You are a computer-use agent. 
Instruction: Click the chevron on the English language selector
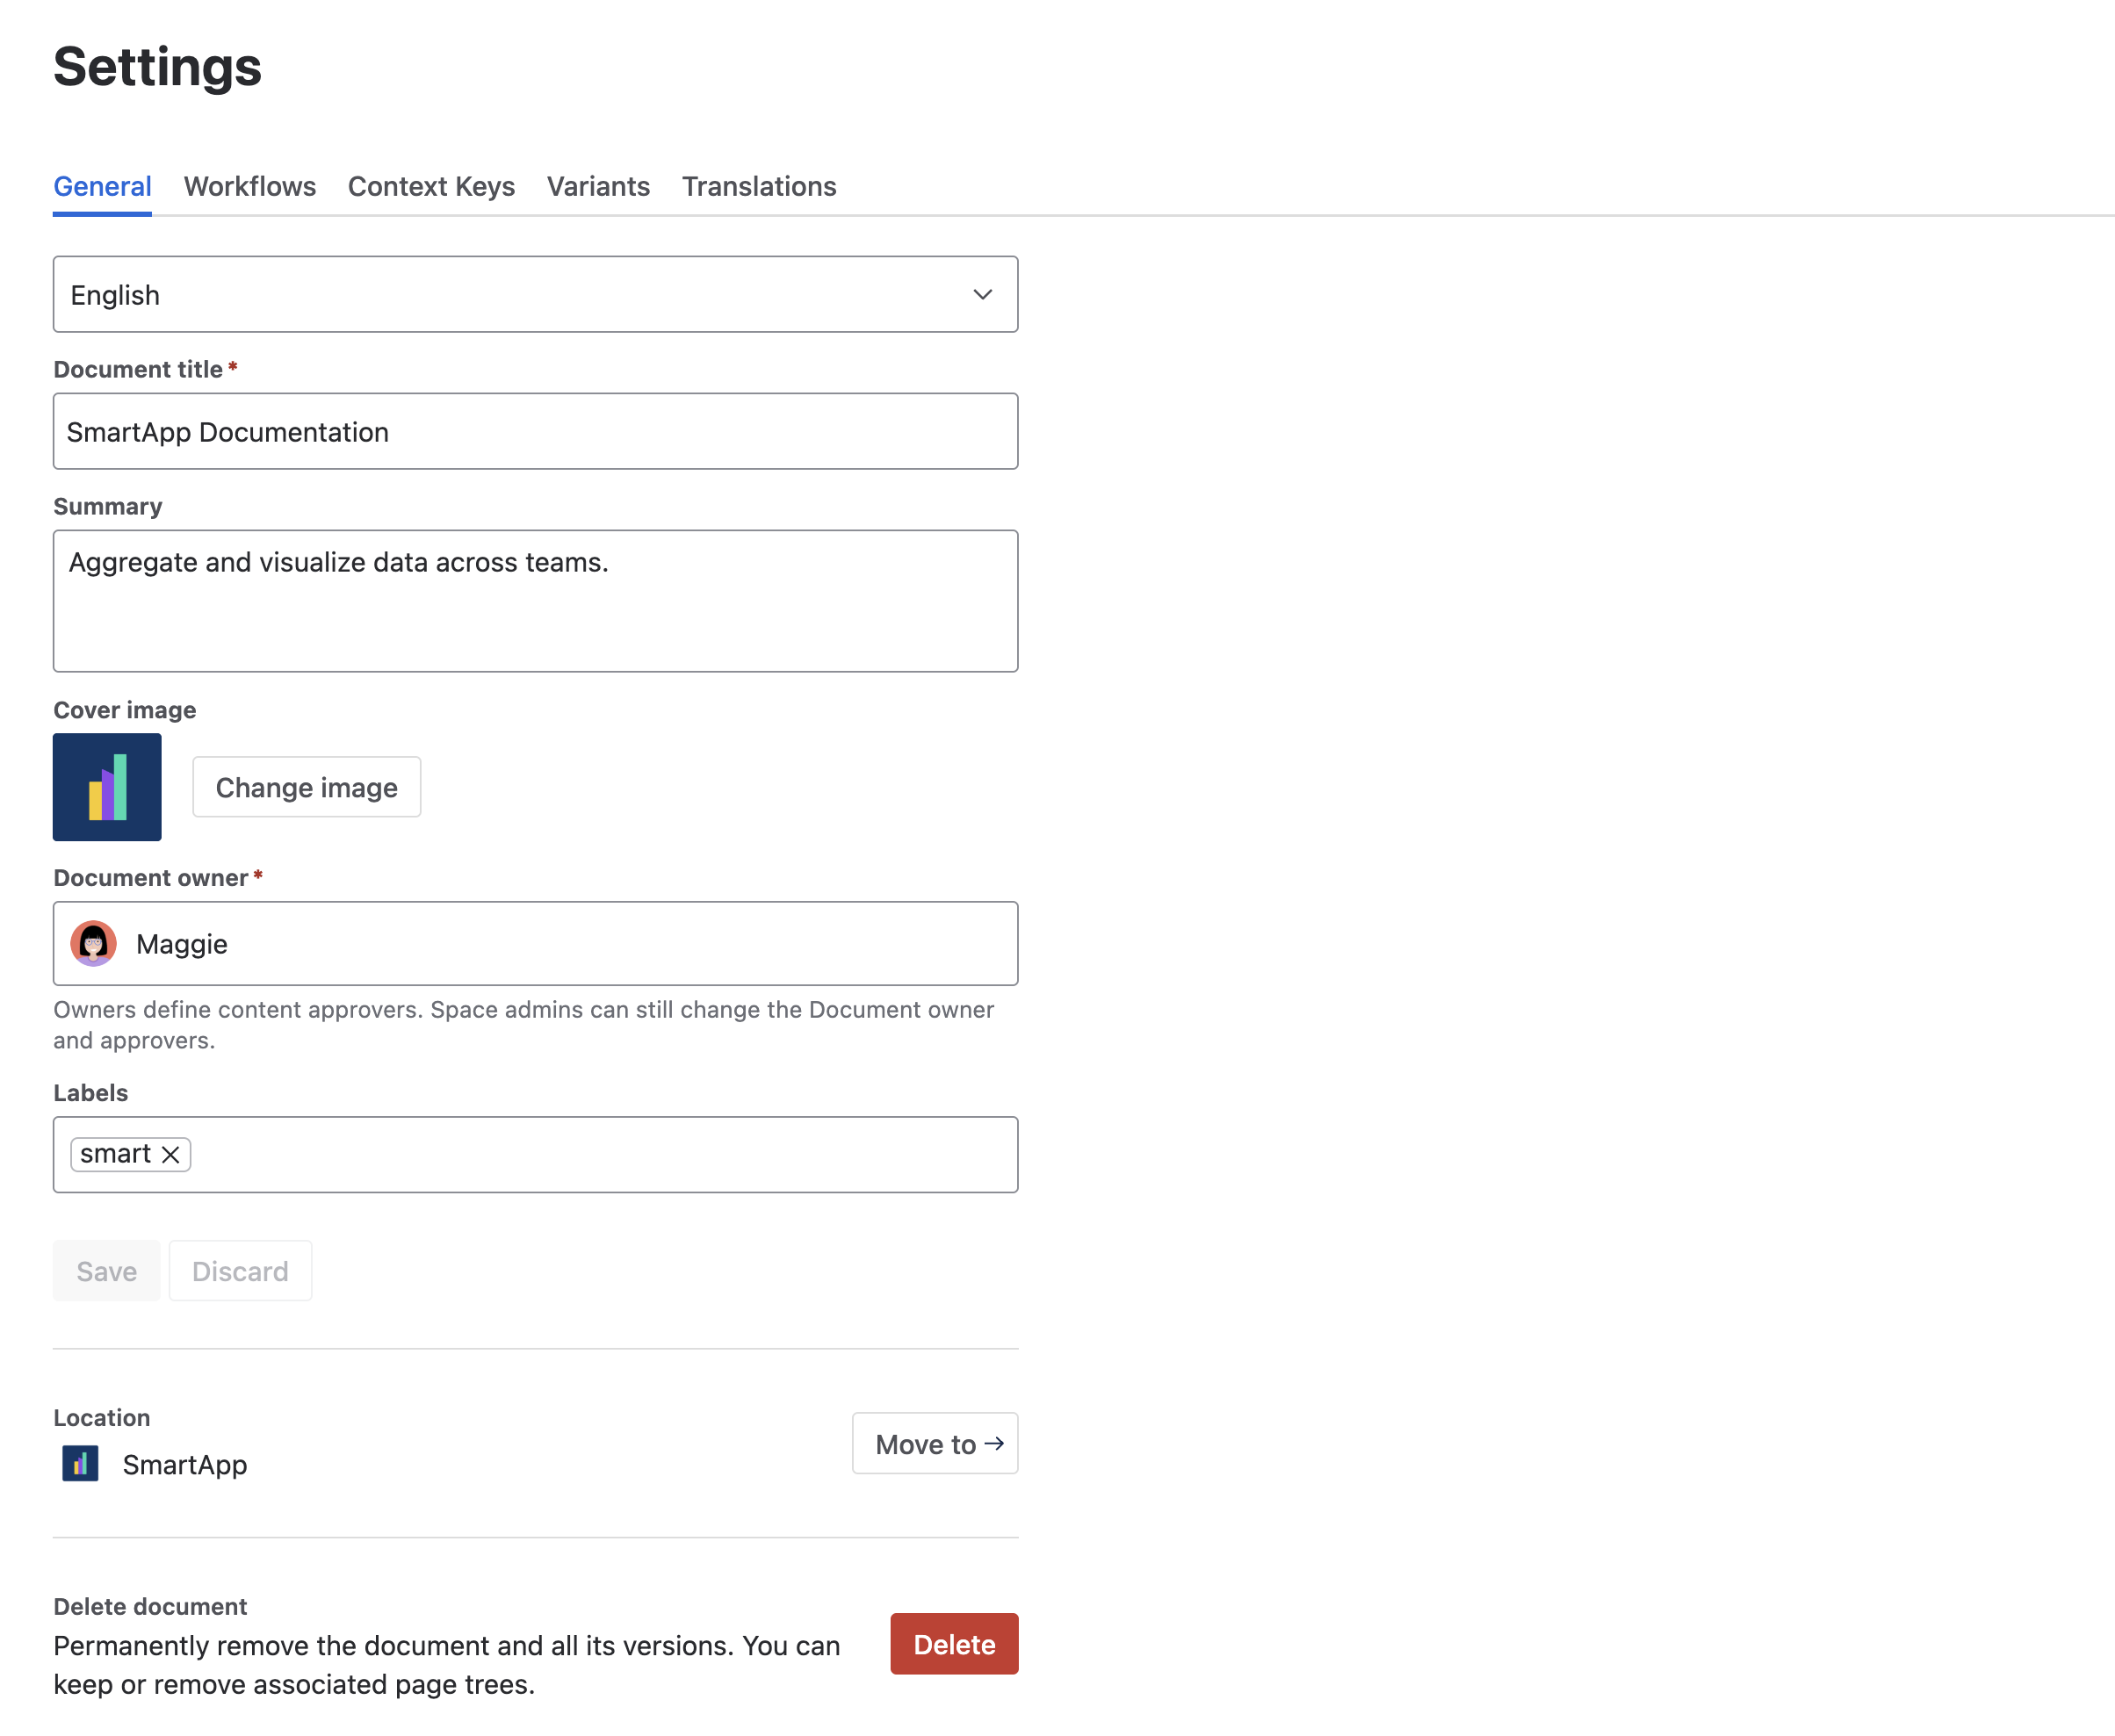(982, 294)
